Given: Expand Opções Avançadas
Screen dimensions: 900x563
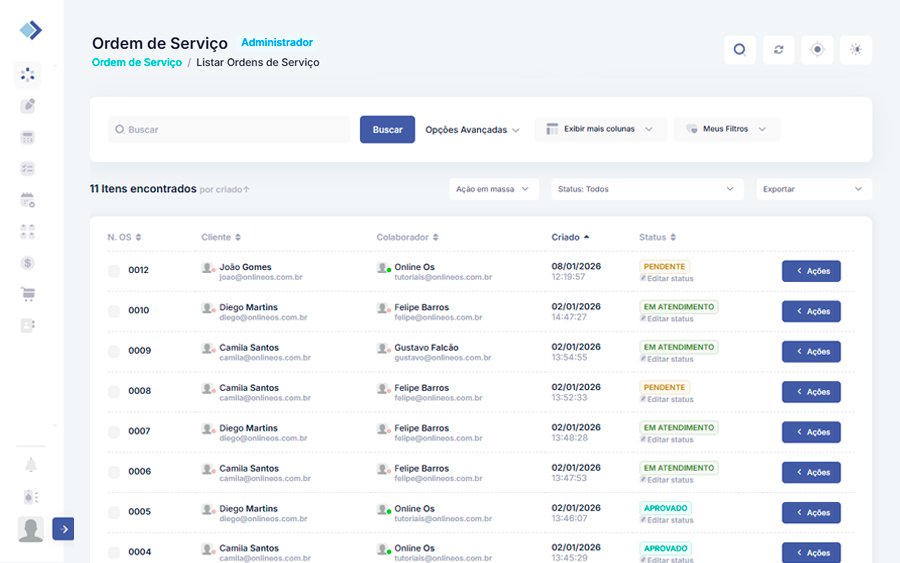Looking at the screenshot, I should pyautogui.click(x=472, y=130).
